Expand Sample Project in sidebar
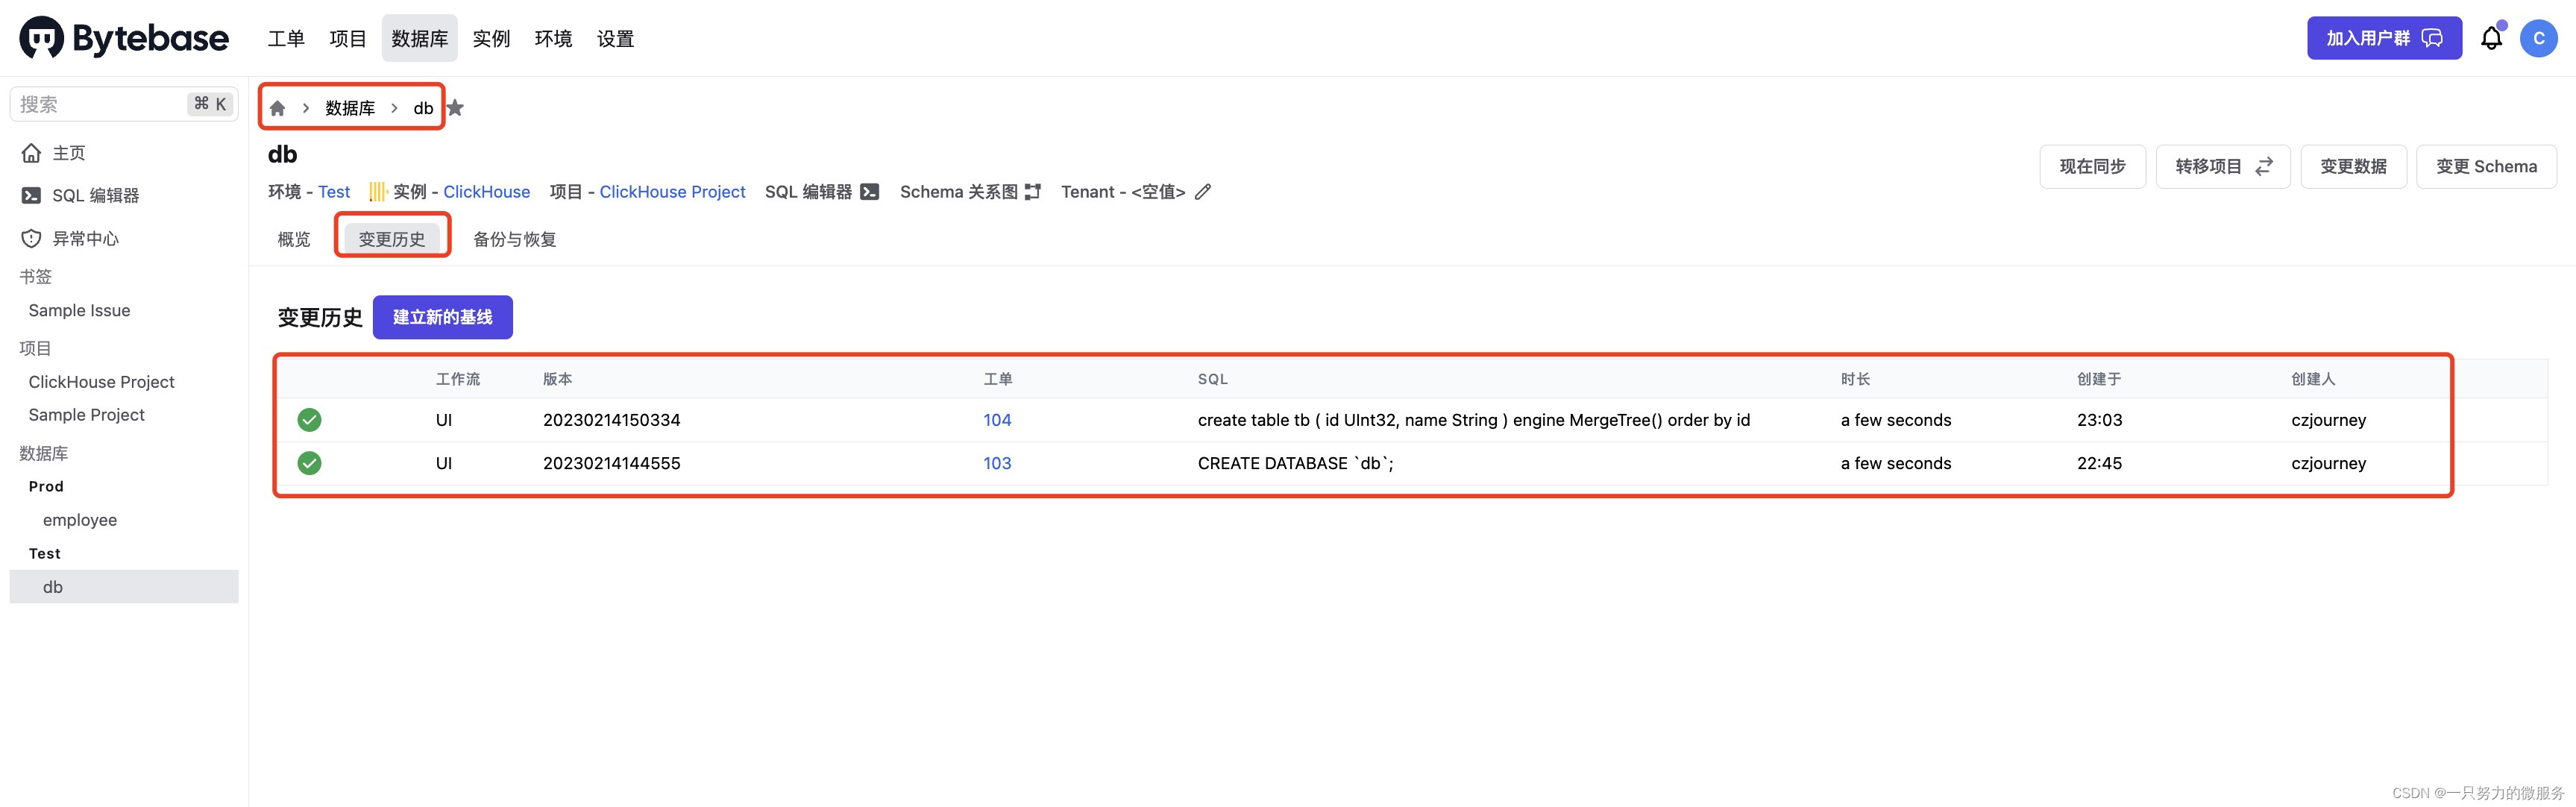The width and height of the screenshot is (2576, 807). 86,412
